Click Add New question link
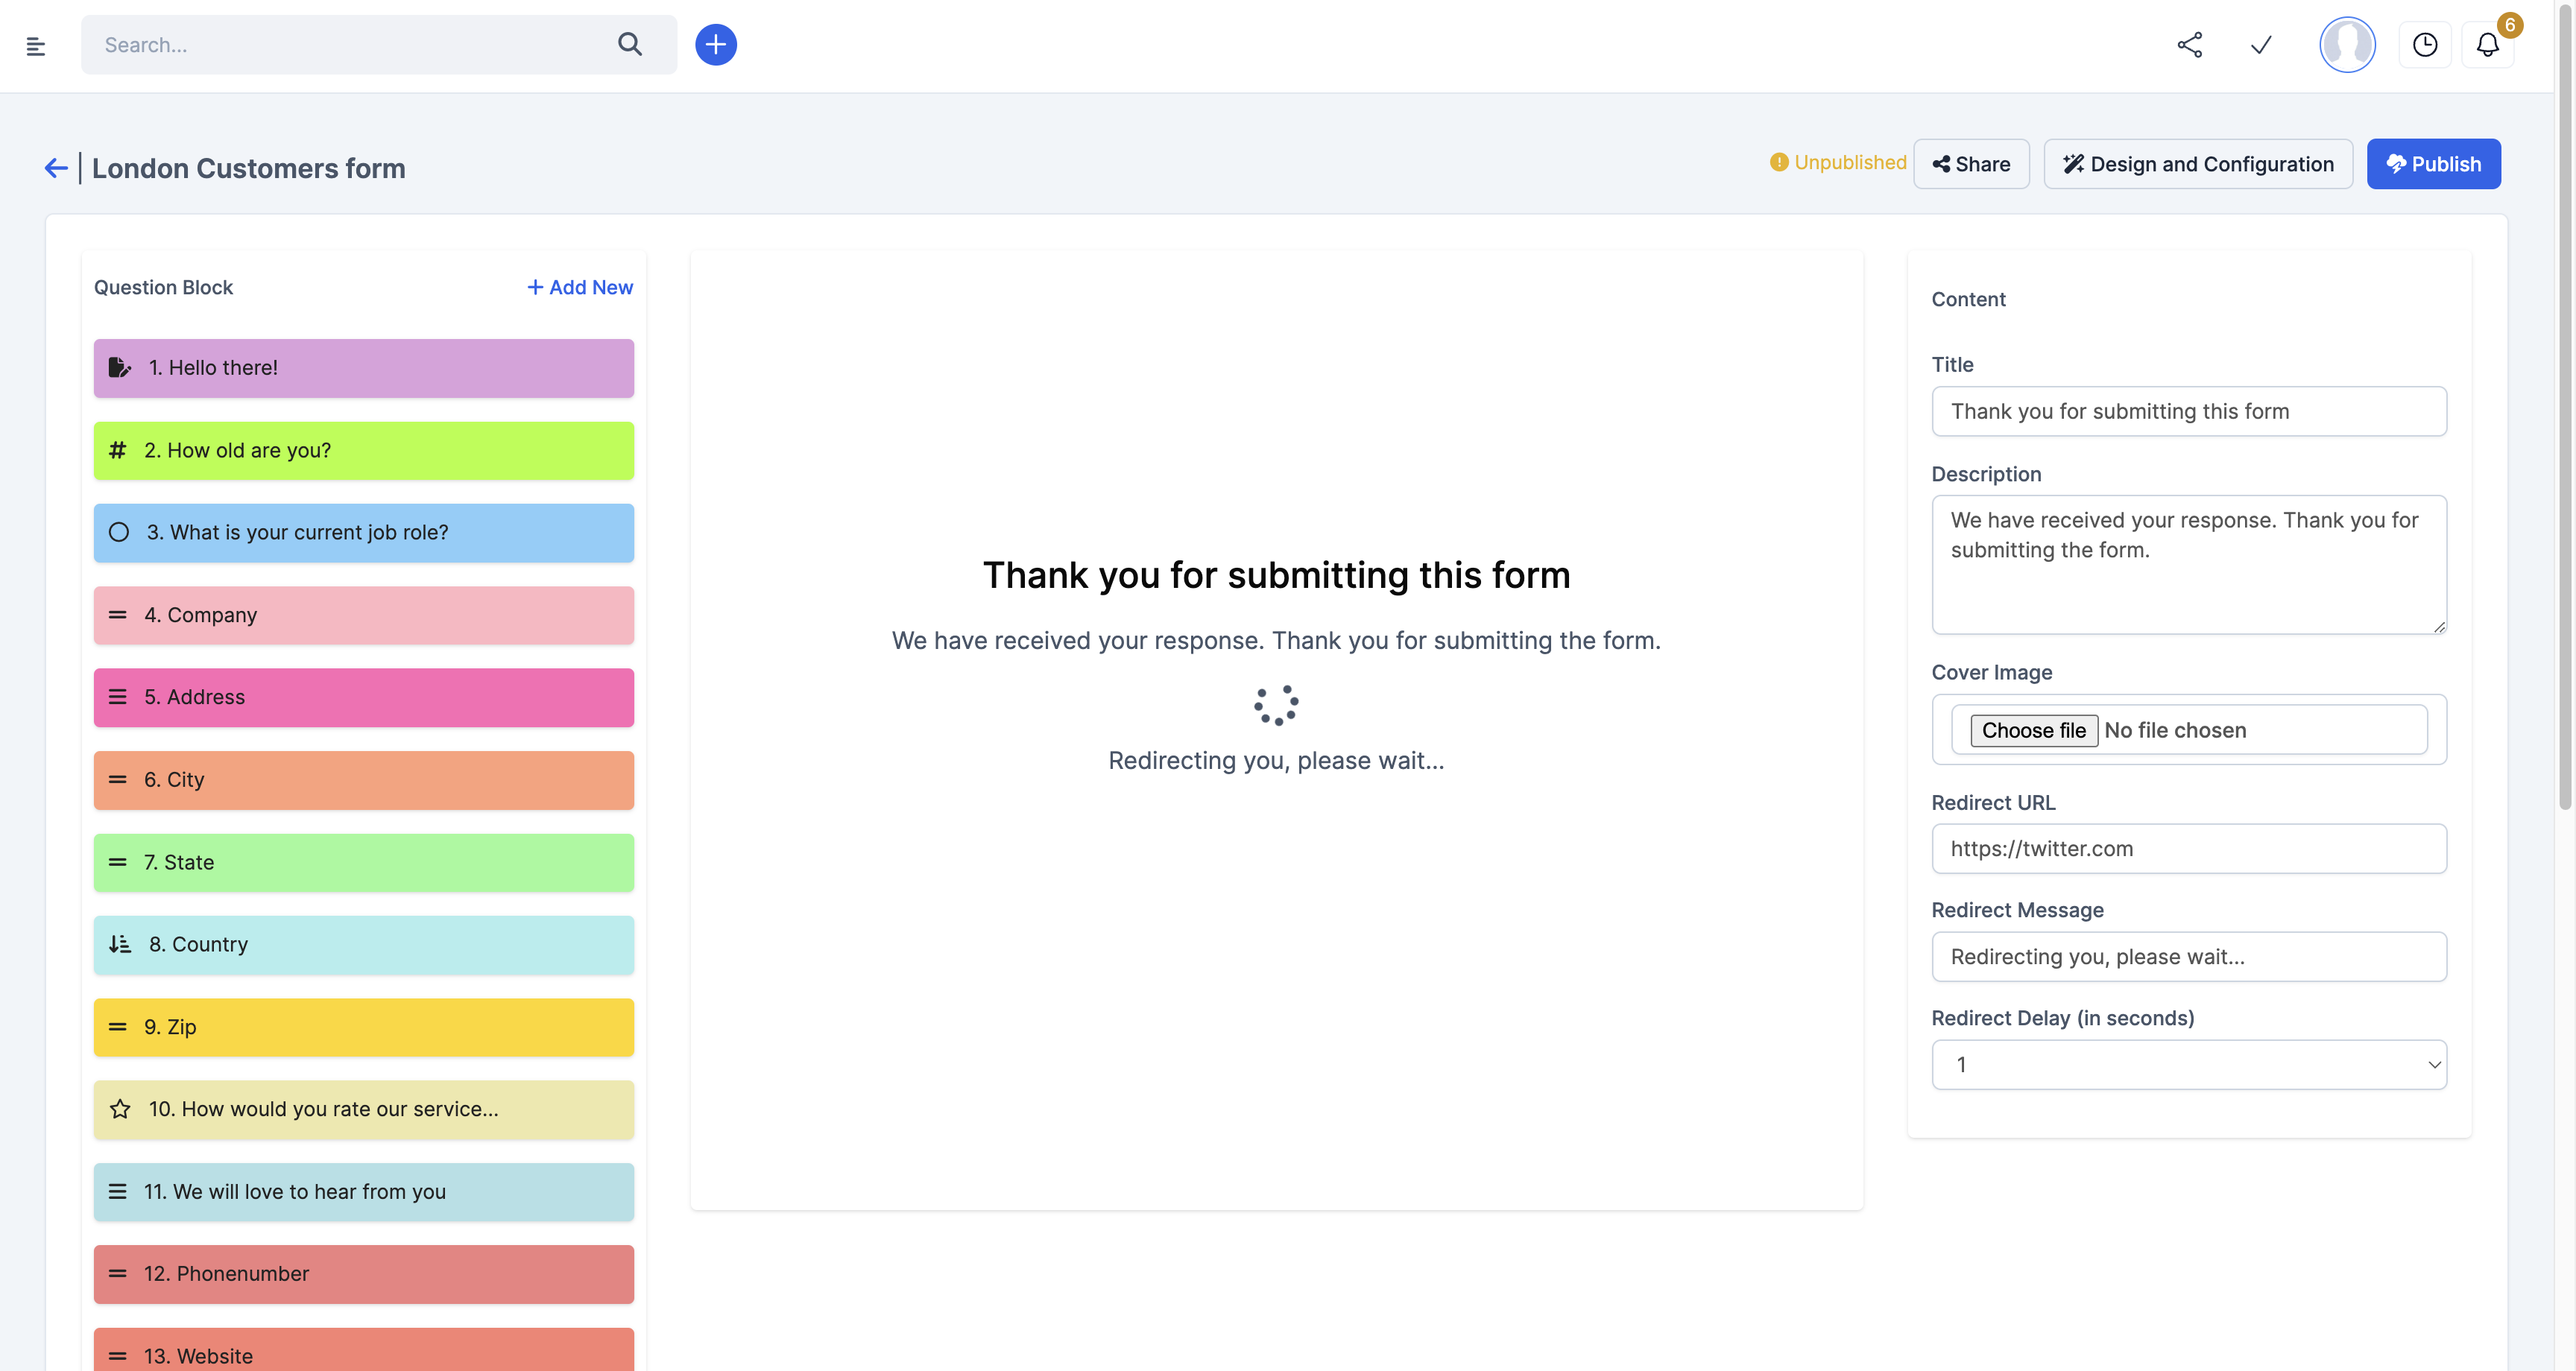Viewport: 2576px width, 1371px height. click(580, 288)
